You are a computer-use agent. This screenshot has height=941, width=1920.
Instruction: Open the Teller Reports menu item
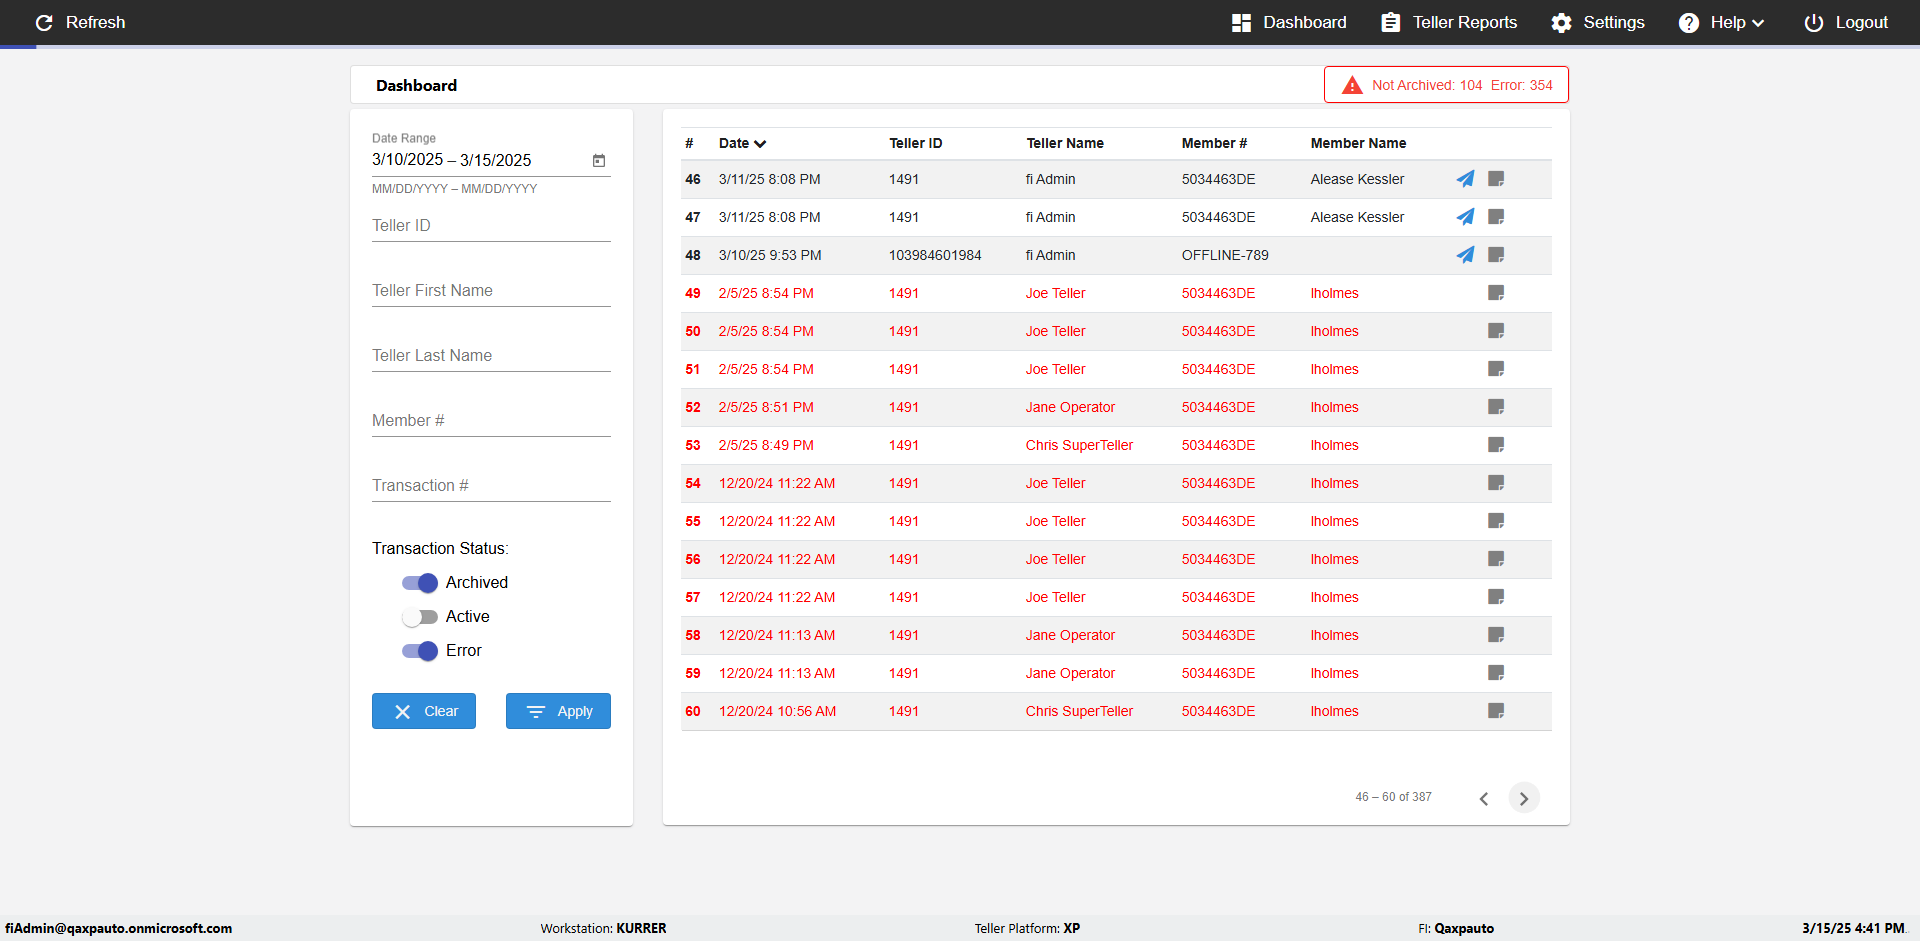point(1449,23)
